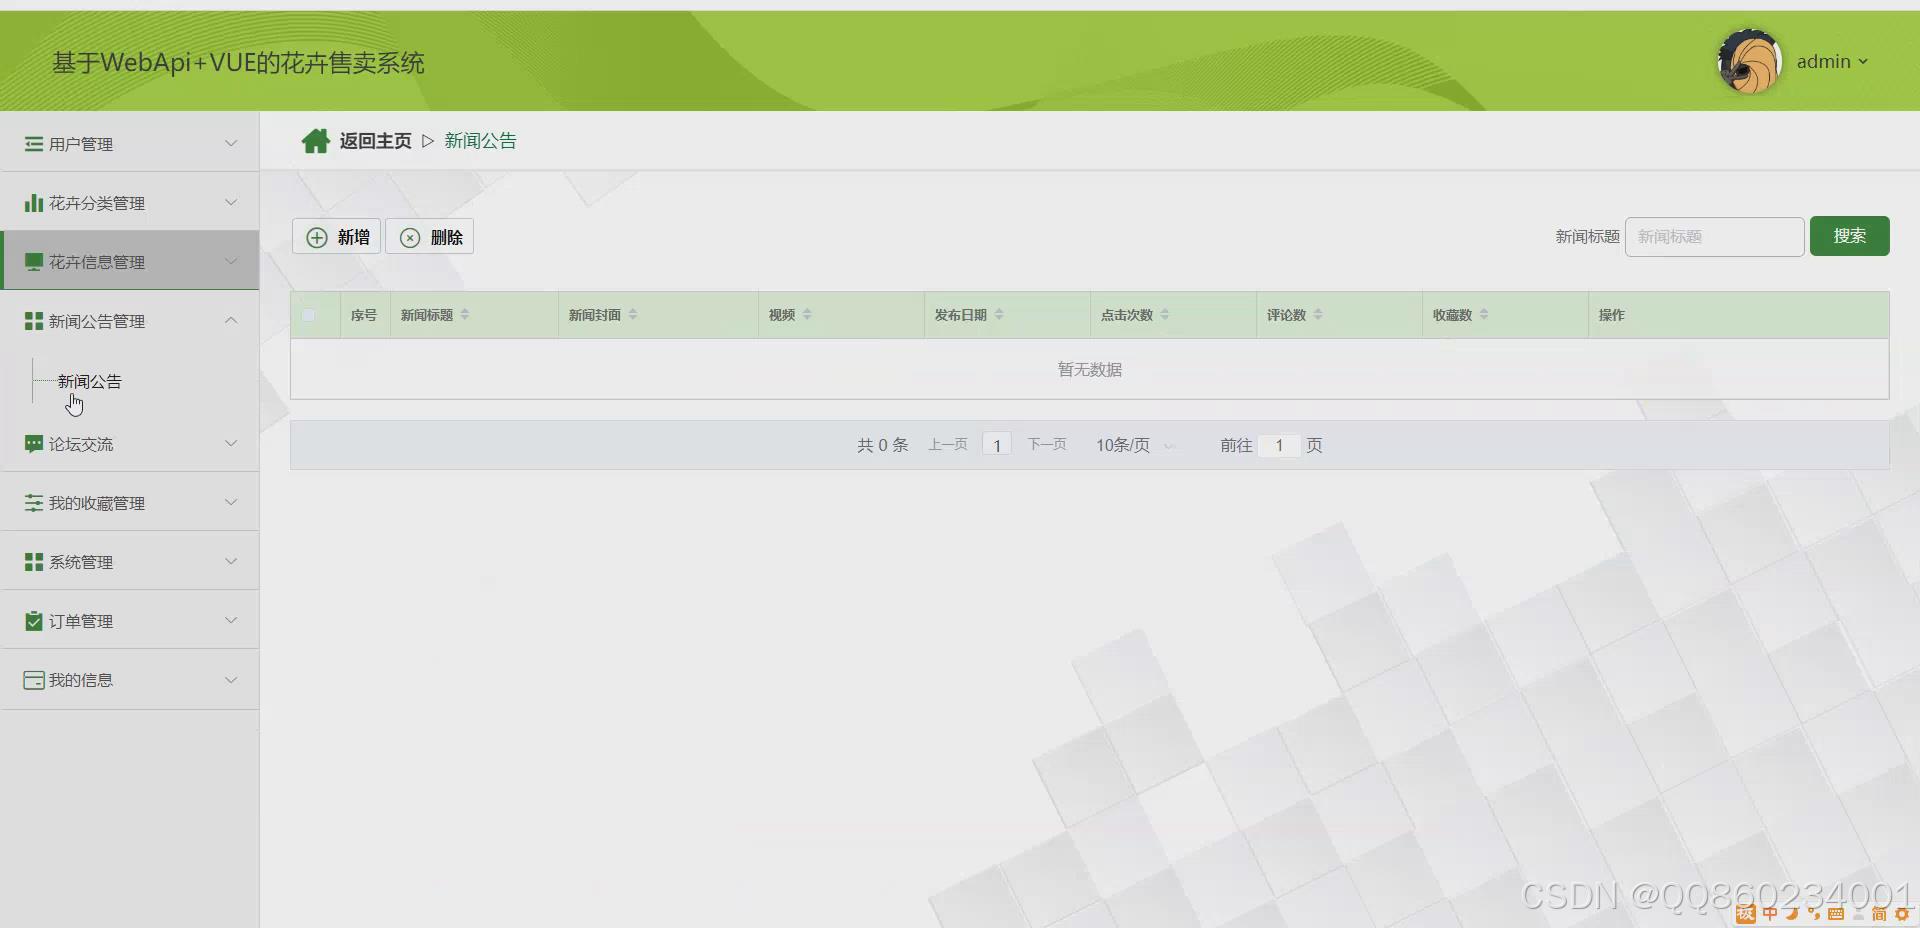
Task: Click the 我的信息 card icon
Action: coord(34,680)
